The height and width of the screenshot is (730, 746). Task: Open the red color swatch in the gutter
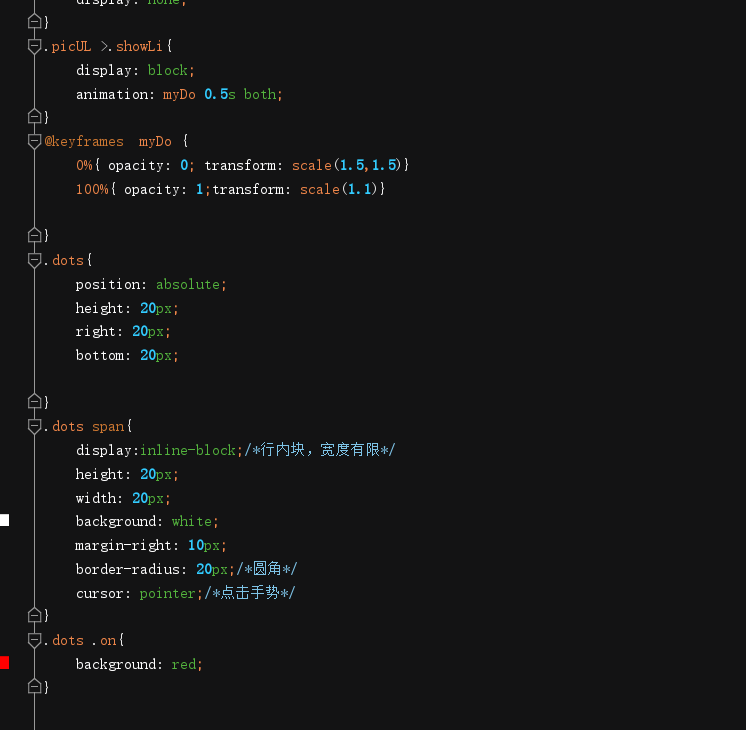(4, 662)
